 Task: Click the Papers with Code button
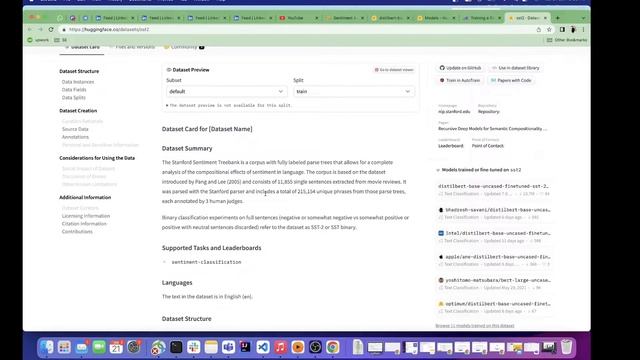pyautogui.click(x=511, y=80)
